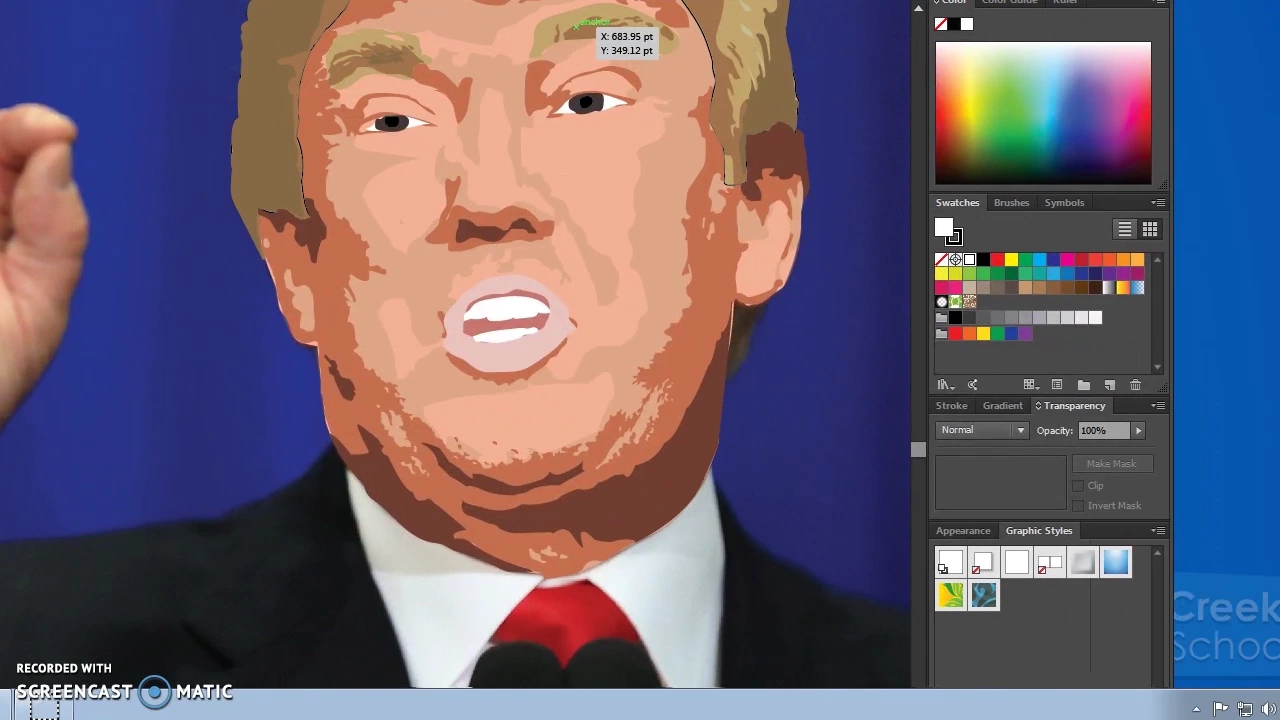Screen dimensions: 1280x720
Task: Open Swatch Libraries menu icon
Action: coord(944,385)
